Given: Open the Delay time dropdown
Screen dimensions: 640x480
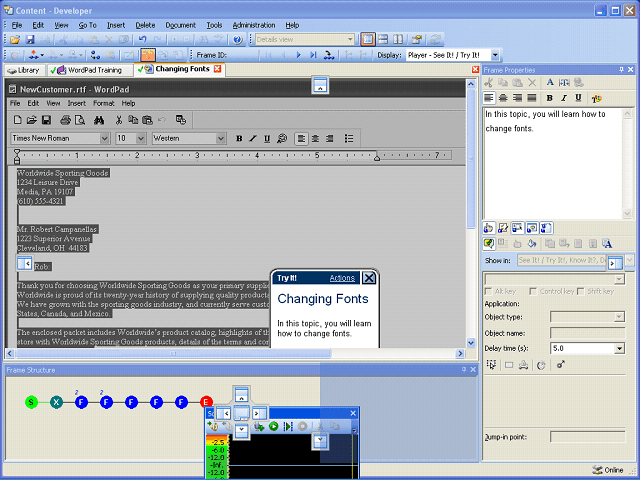Looking at the screenshot, I should click(x=620, y=349).
